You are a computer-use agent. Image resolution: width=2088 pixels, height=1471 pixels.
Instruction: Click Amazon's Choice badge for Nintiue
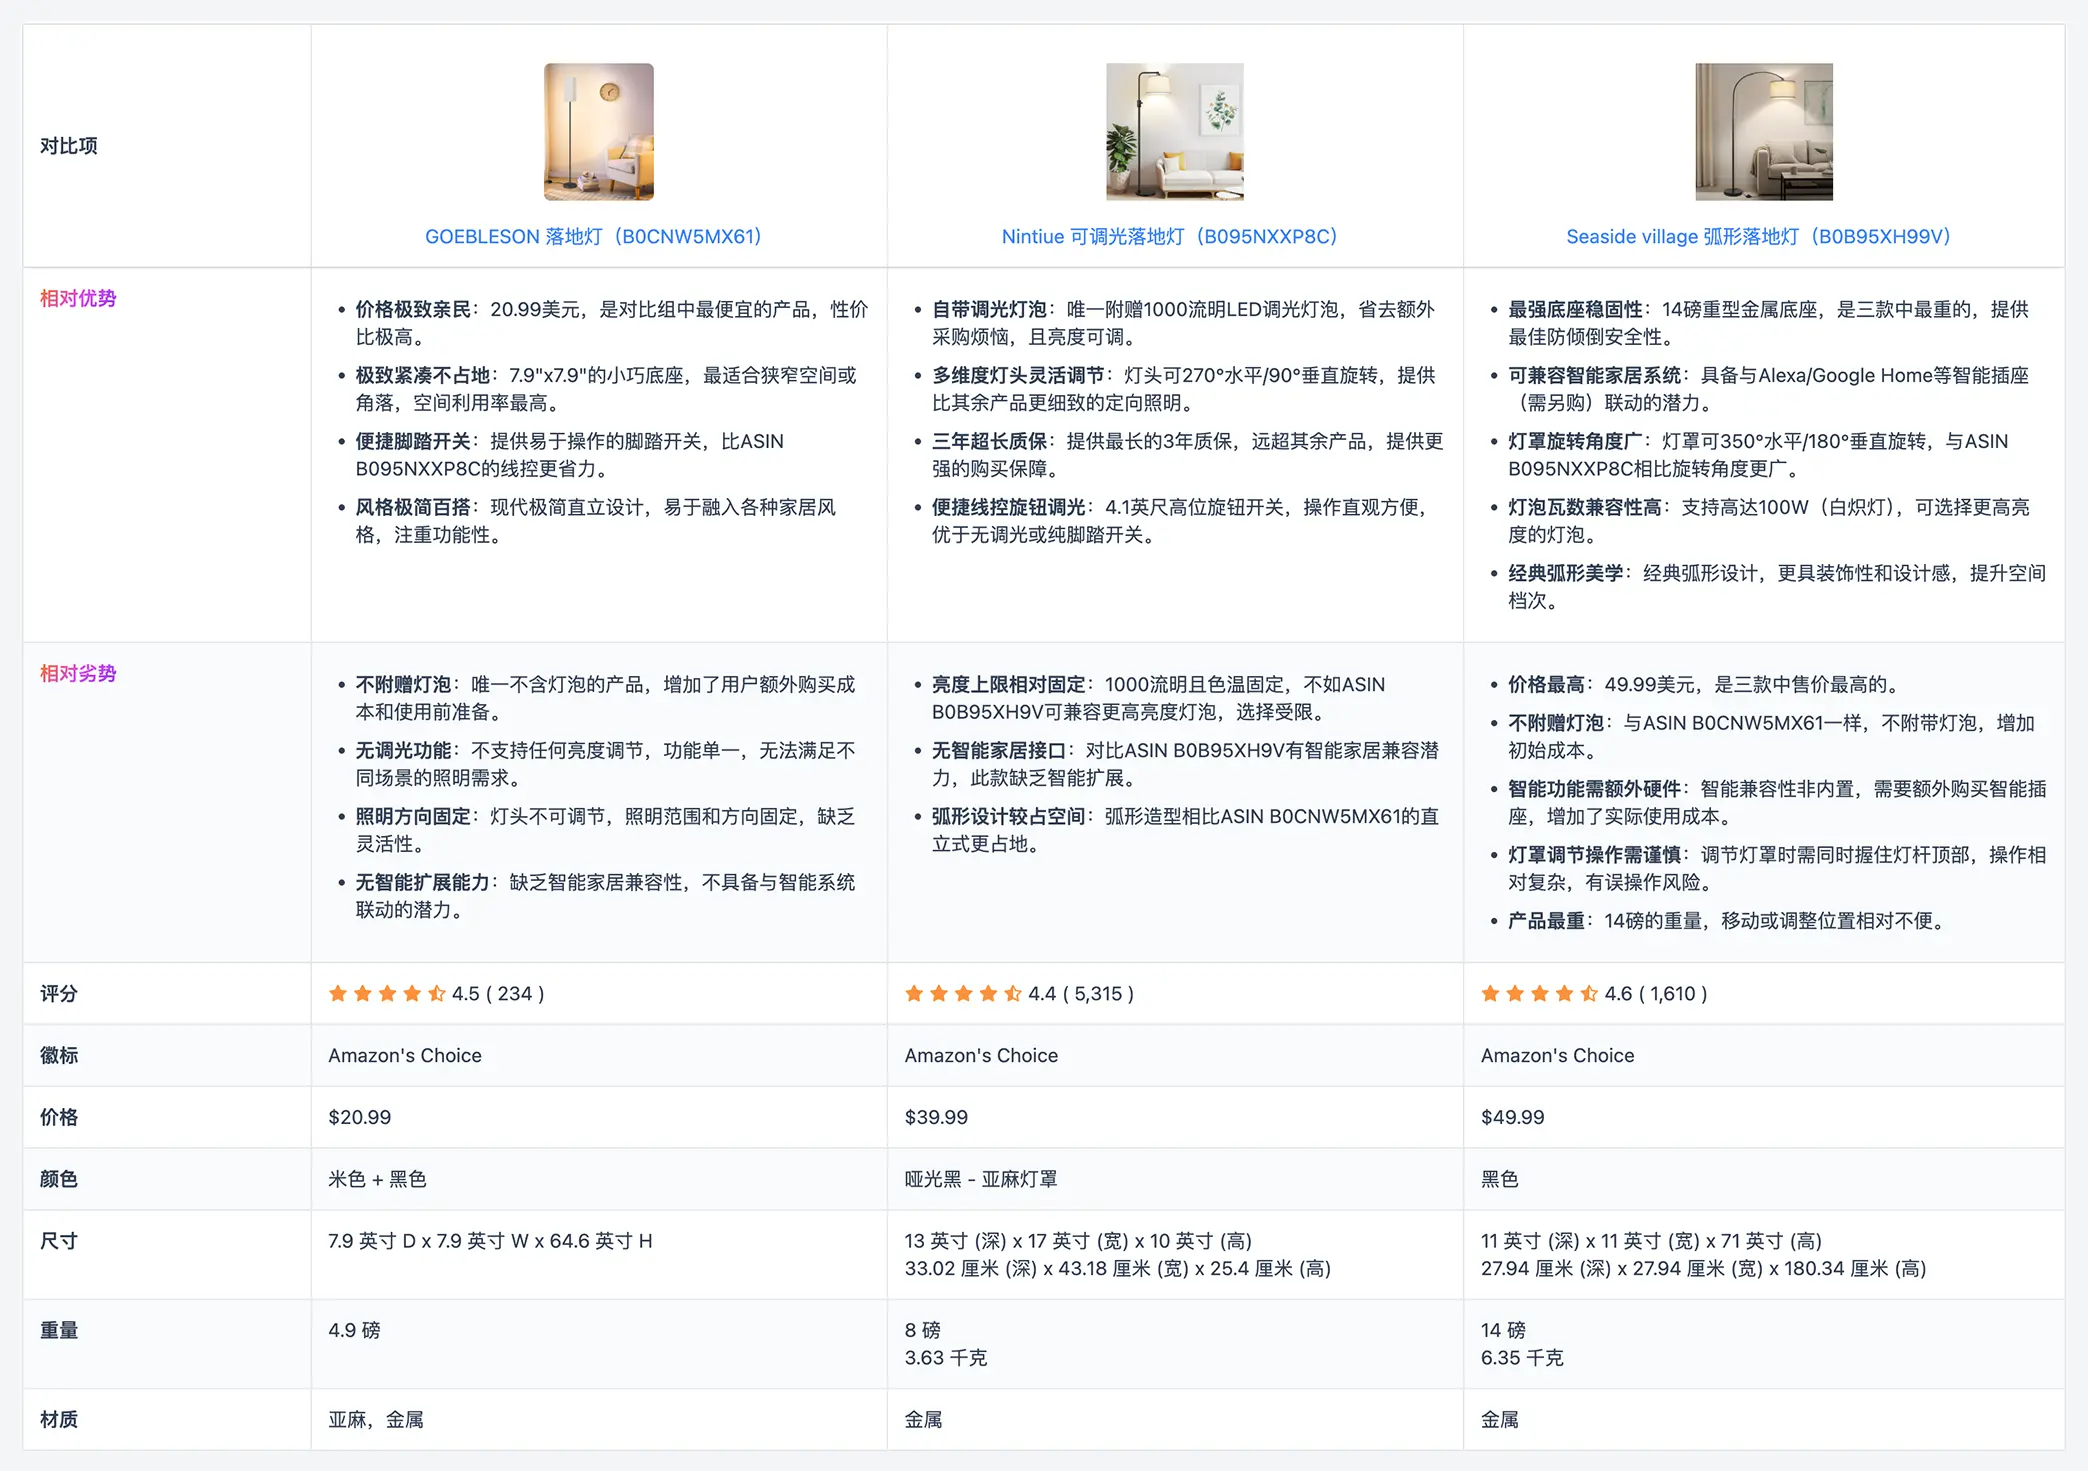981,1056
